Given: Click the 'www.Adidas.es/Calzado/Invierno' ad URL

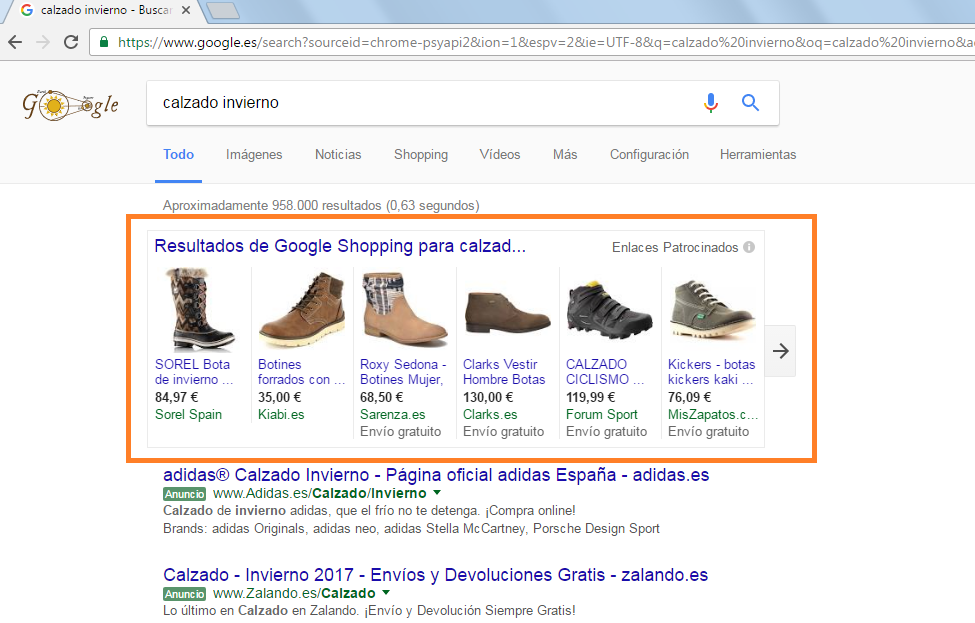Looking at the screenshot, I should (320, 493).
